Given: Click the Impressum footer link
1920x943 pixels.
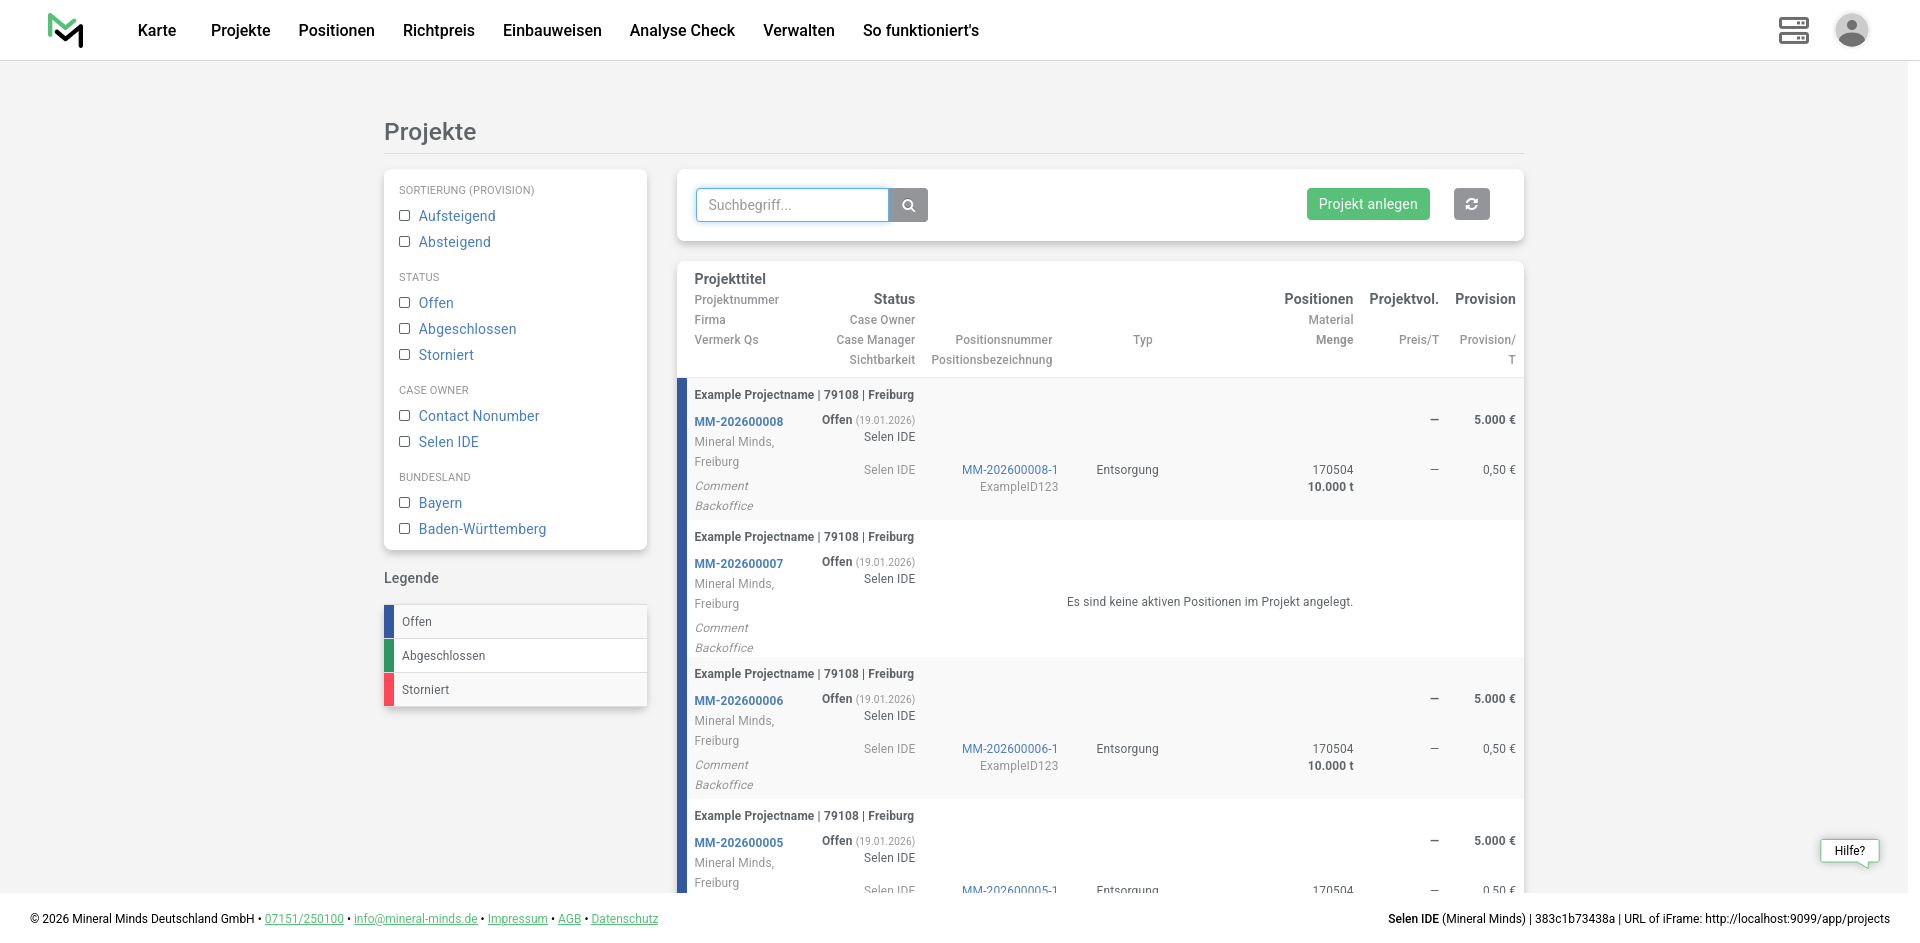Looking at the screenshot, I should (x=517, y=919).
